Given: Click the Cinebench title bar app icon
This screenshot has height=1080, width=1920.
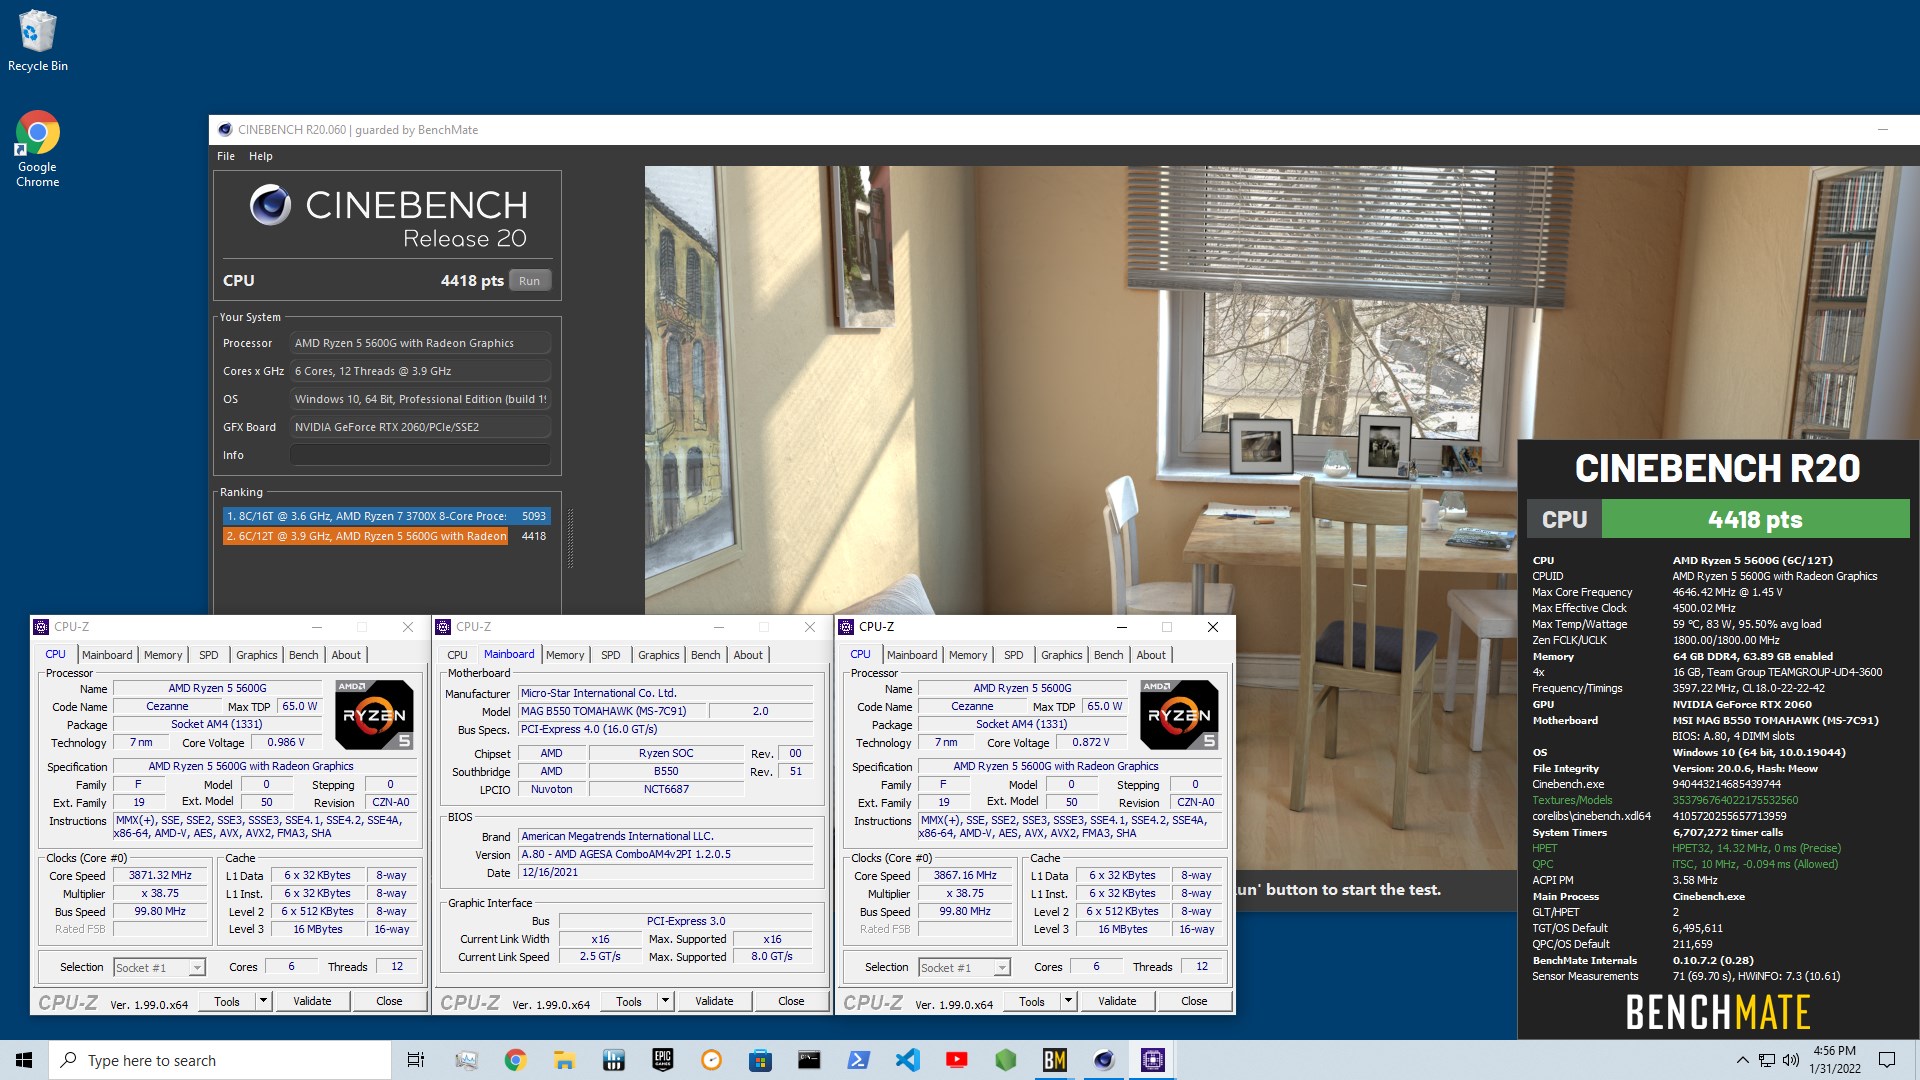Looking at the screenshot, I should [x=225, y=130].
